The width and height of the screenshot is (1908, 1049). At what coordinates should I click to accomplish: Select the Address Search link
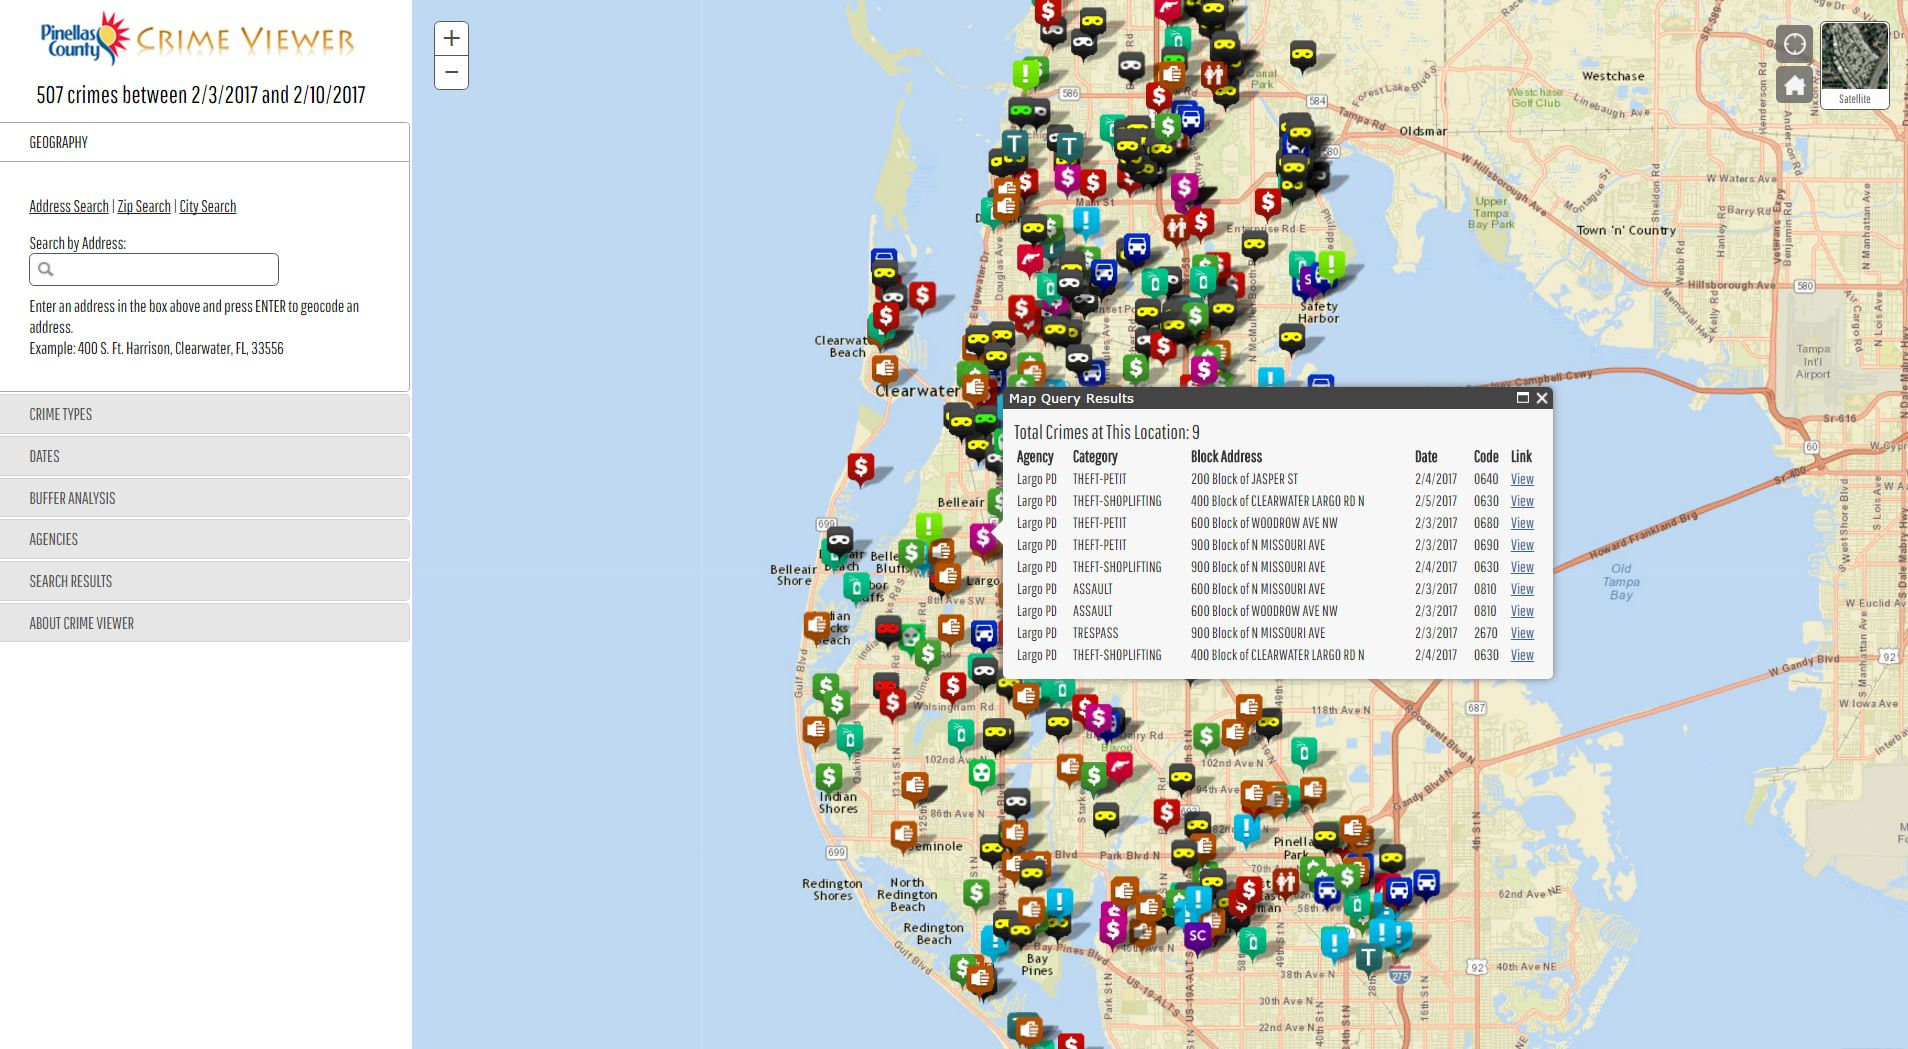[x=69, y=206]
